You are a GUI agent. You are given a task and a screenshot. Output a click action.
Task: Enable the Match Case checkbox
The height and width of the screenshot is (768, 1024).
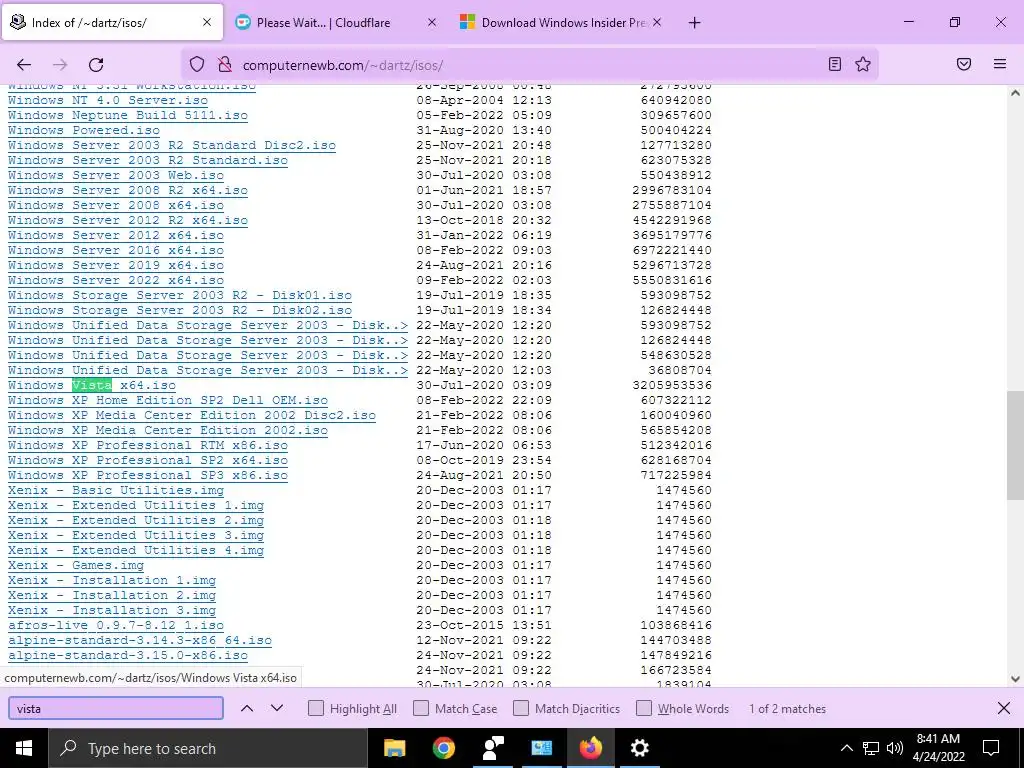point(421,709)
